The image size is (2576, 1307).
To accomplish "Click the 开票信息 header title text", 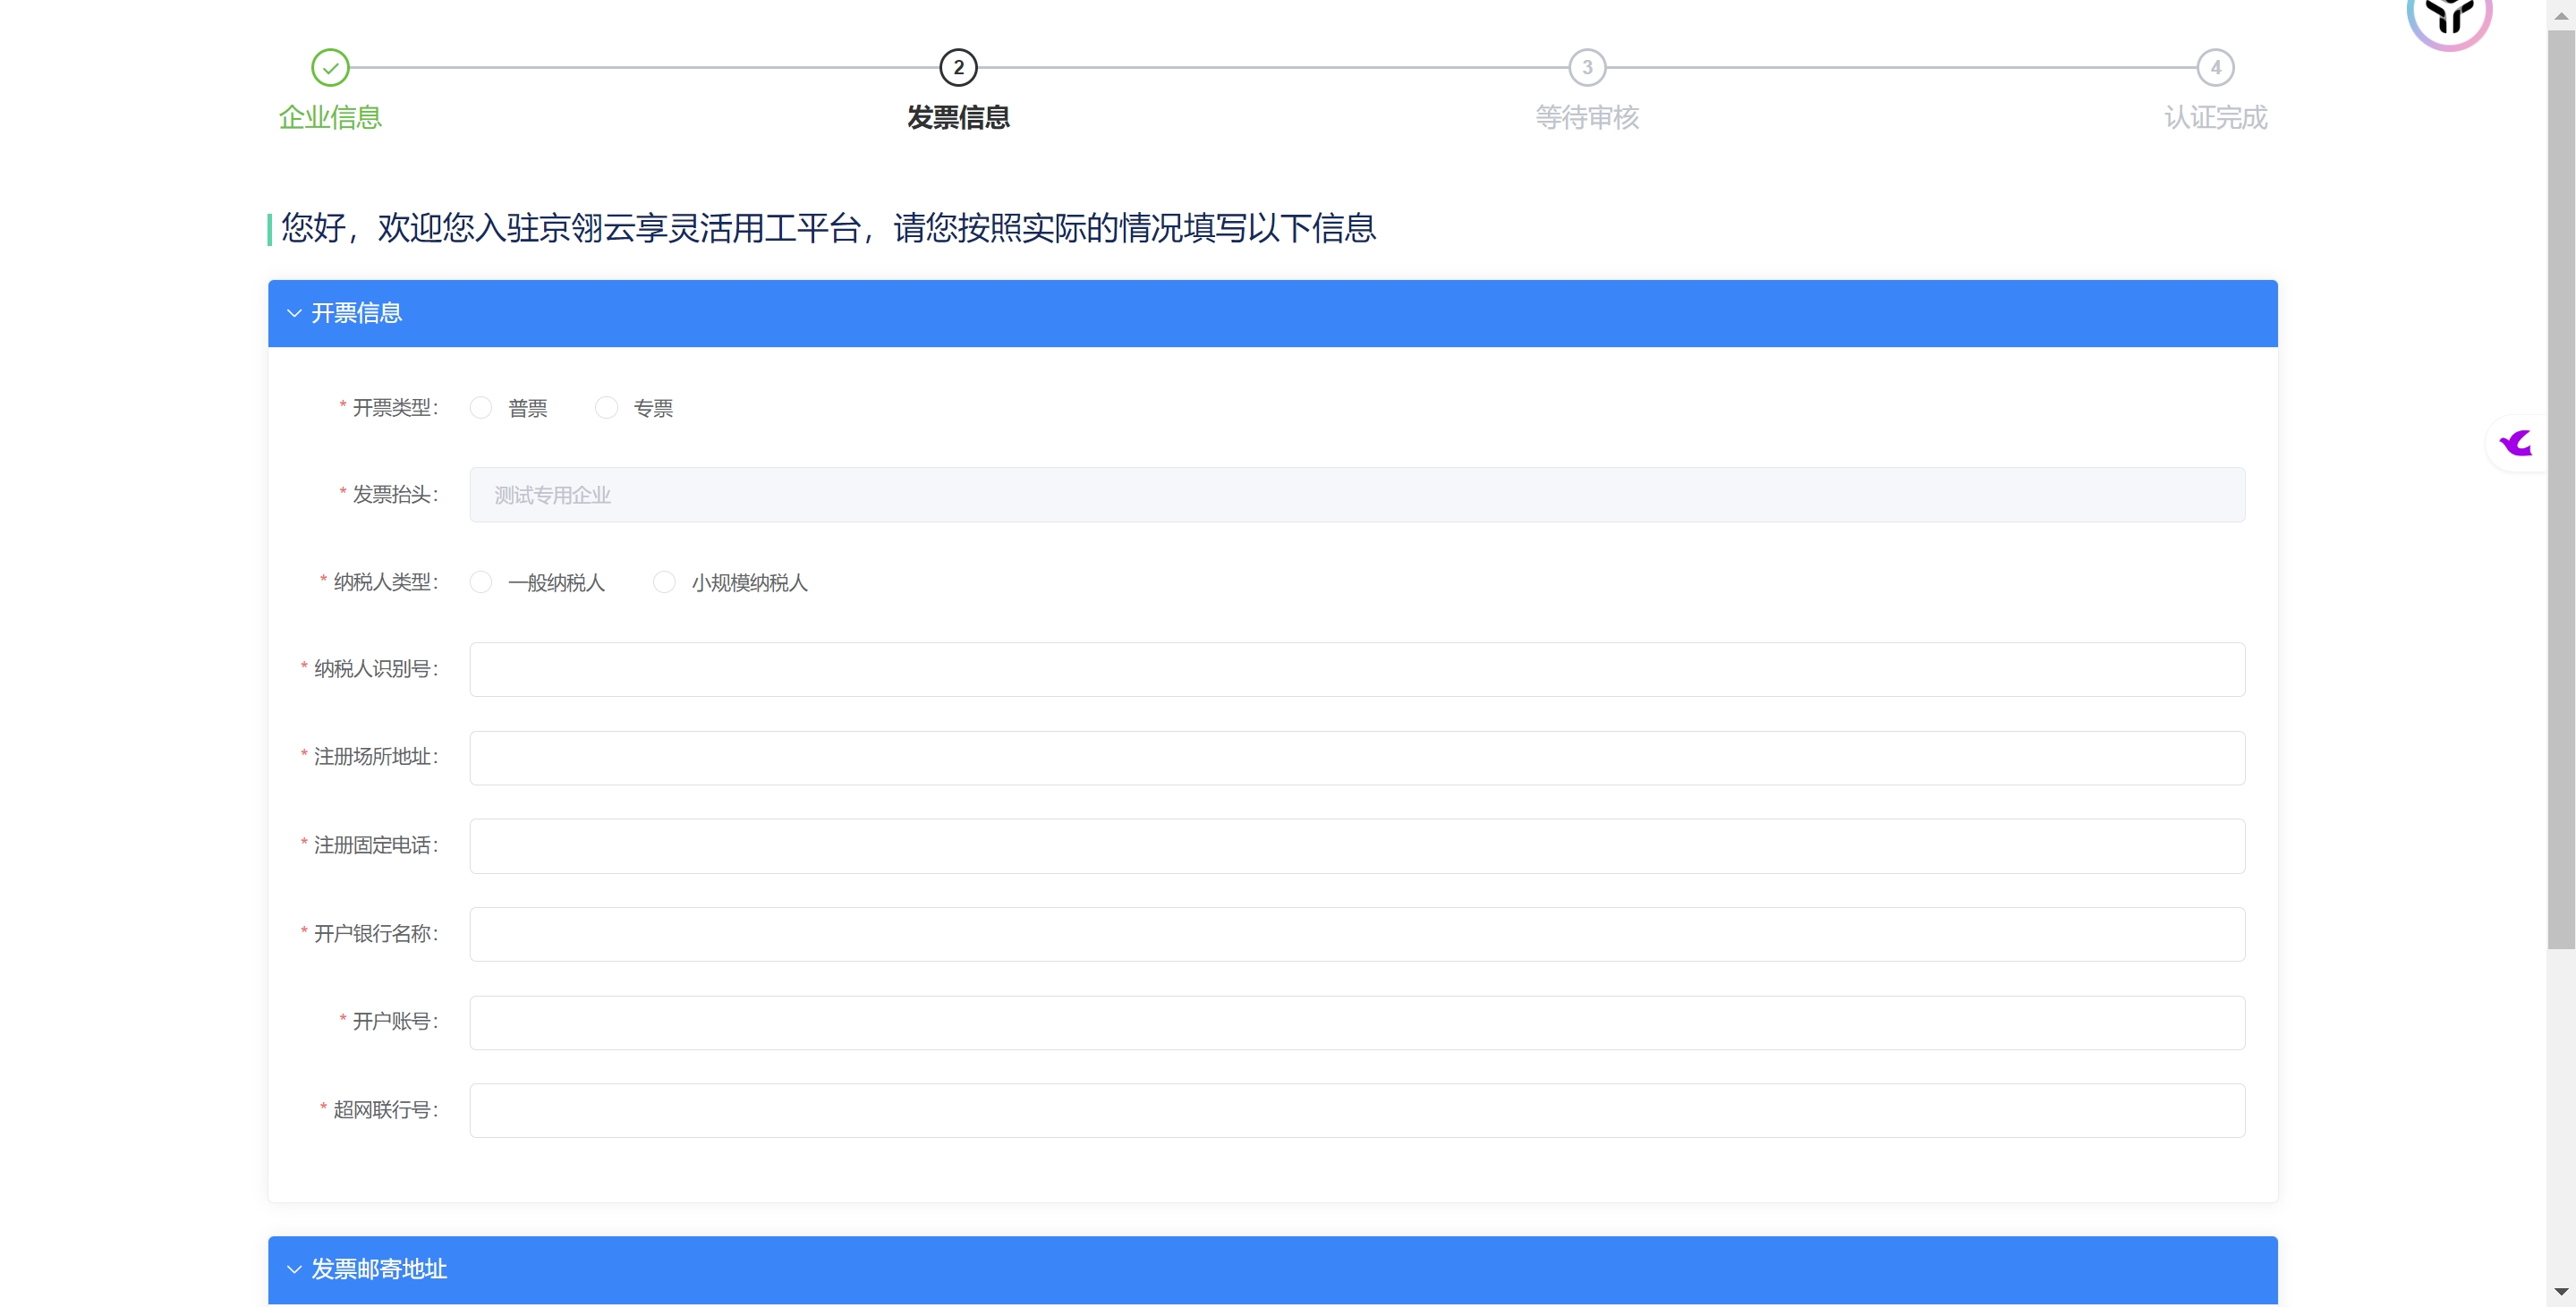I will click(x=357, y=314).
